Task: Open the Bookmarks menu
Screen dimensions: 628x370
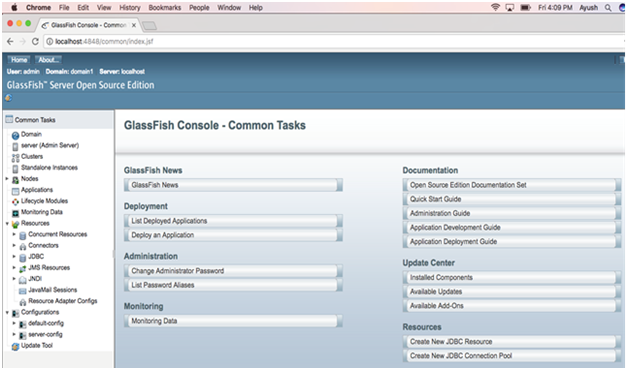Action: [165, 8]
